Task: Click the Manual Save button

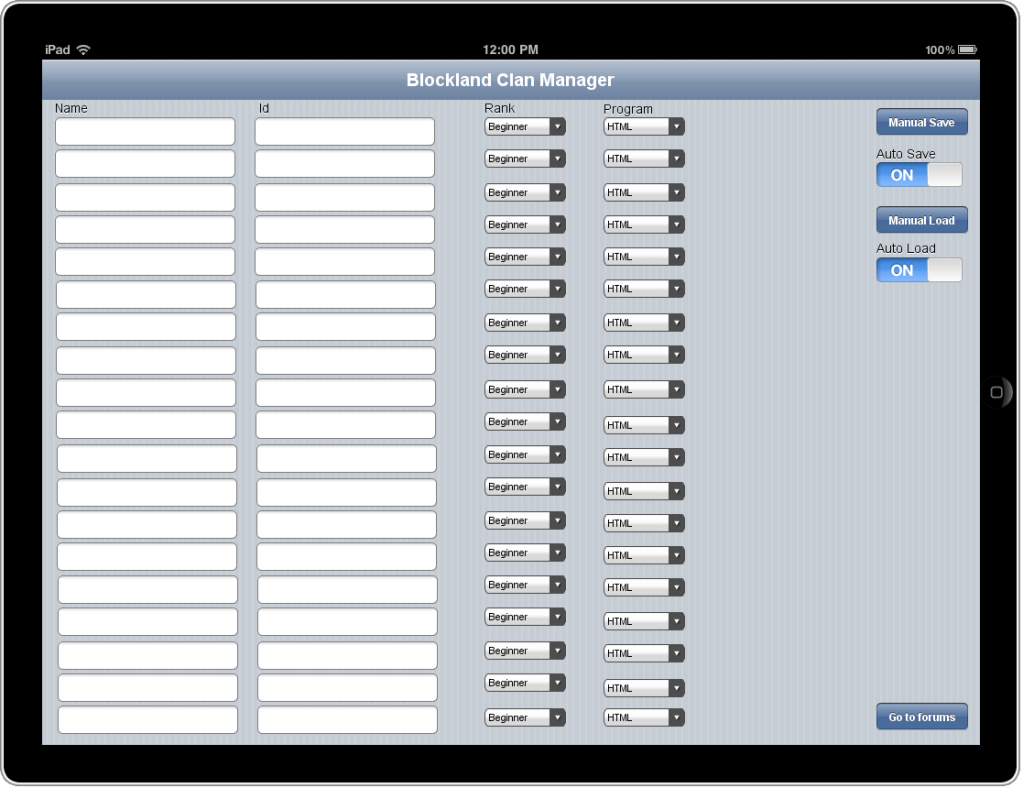Action: tap(921, 122)
